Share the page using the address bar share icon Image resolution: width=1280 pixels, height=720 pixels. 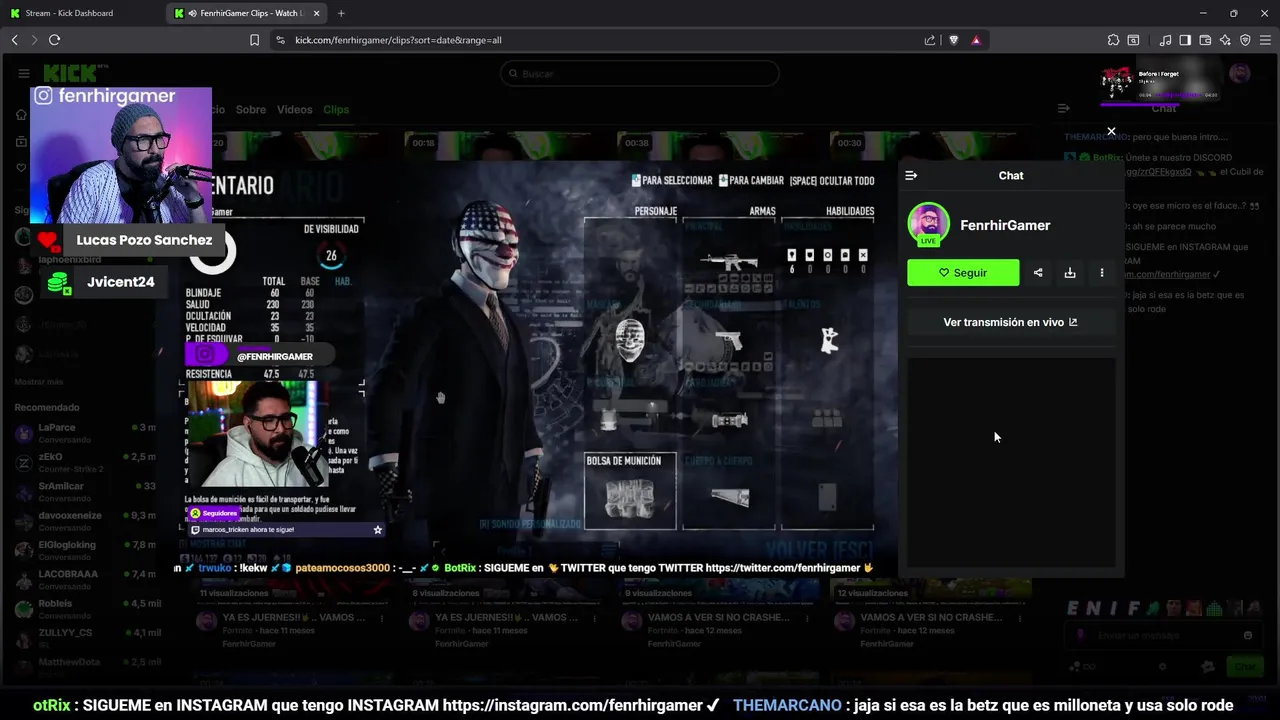coord(930,40)
